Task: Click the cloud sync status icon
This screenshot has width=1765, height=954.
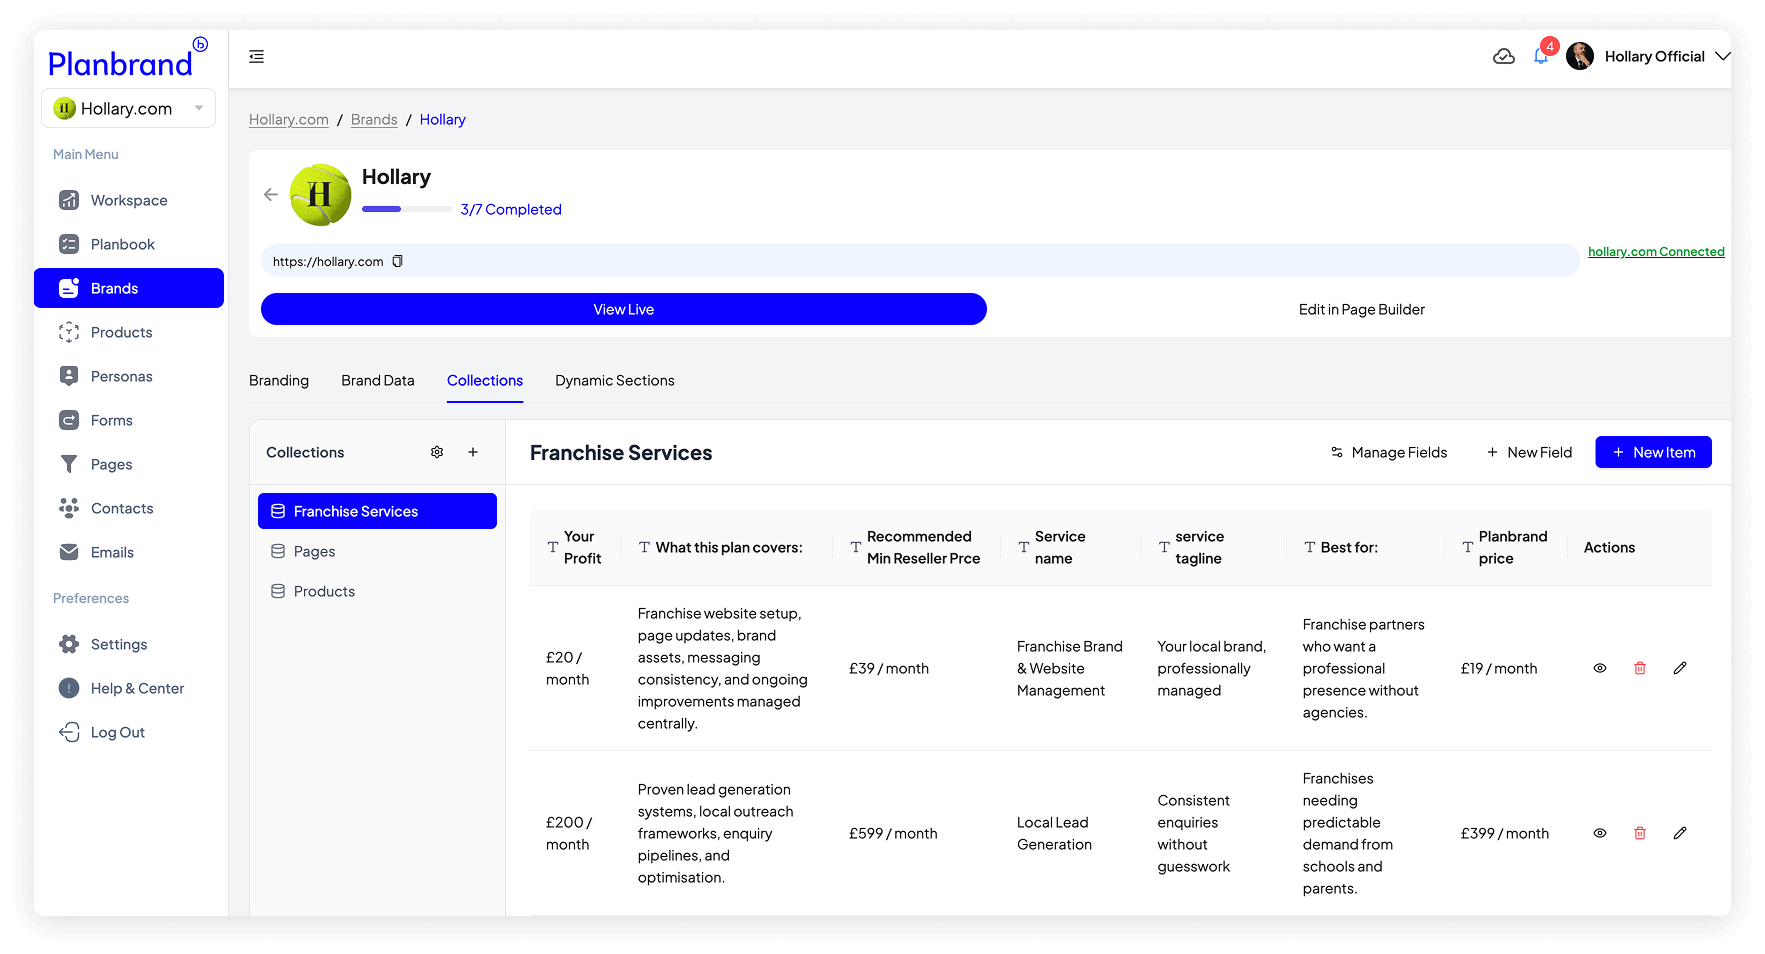Action: click(x=1503, y=57)
